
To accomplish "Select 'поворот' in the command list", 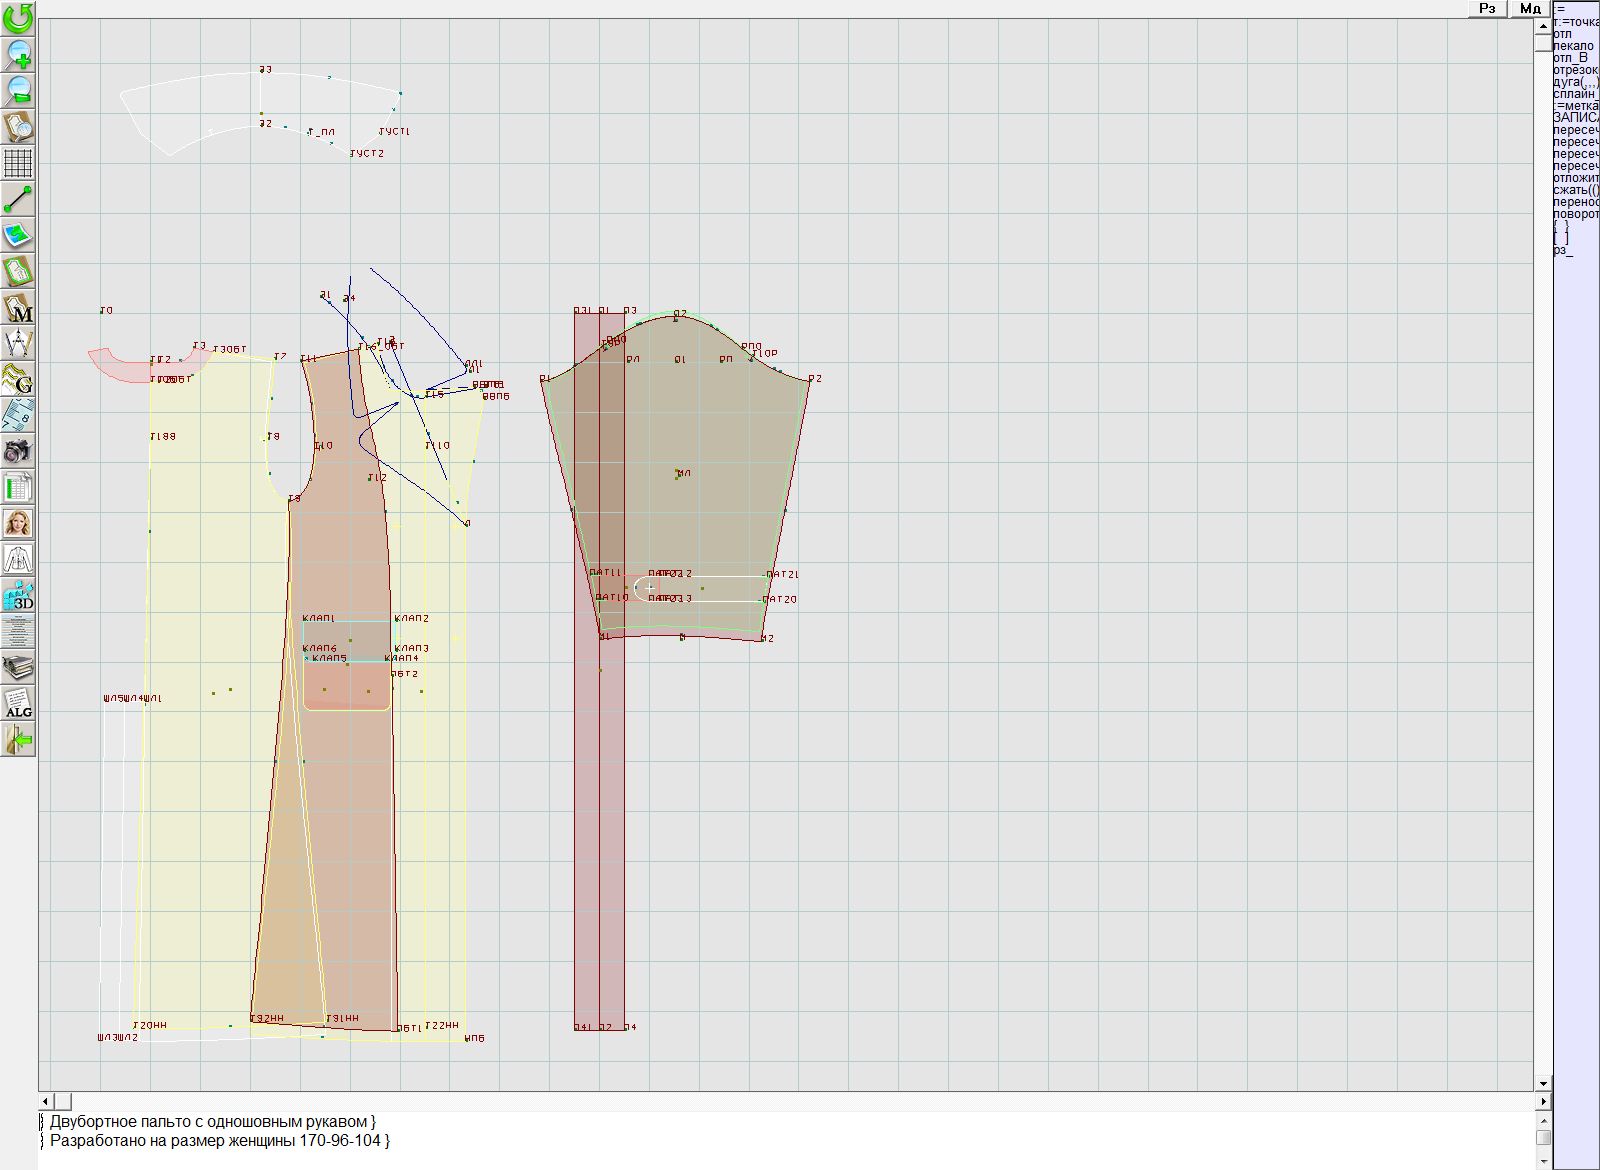I will 1576,214.
